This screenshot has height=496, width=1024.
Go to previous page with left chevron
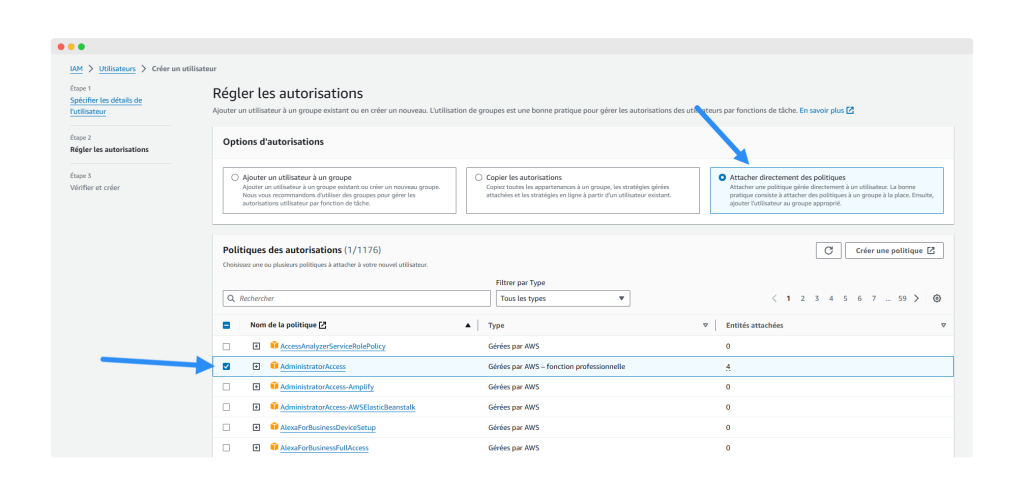point(775,298)
